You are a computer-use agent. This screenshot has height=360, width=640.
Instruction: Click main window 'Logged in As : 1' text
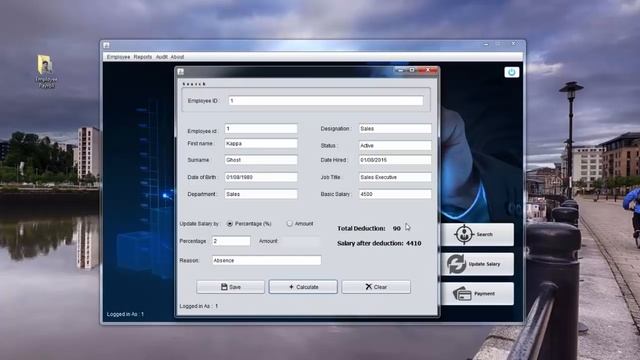click(x=125, y=314)
